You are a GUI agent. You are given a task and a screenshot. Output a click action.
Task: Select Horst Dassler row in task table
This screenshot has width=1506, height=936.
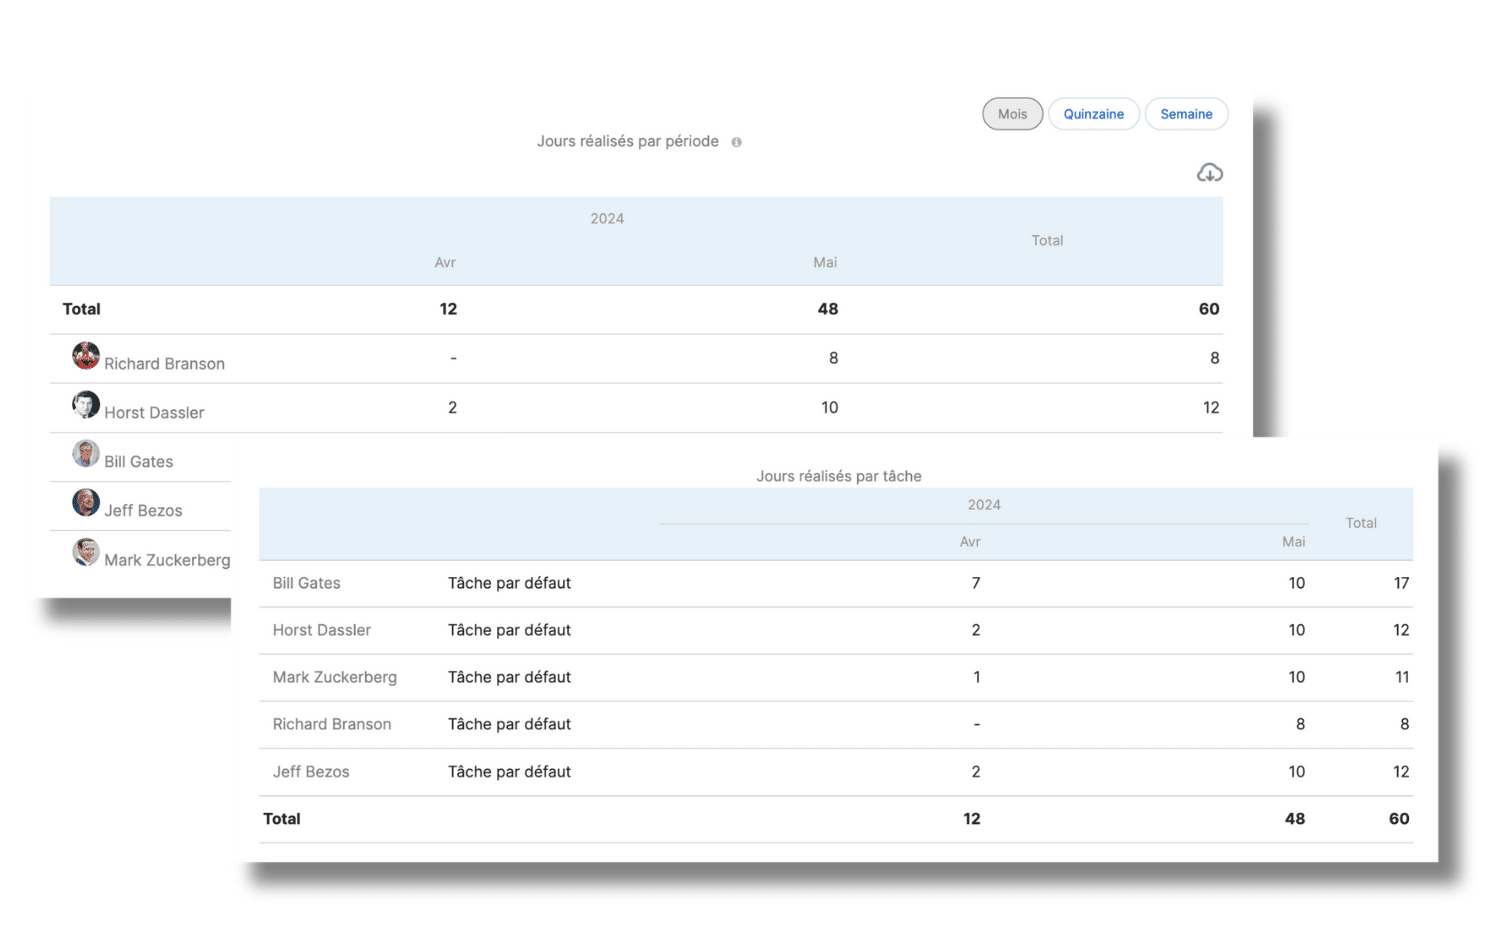pos(836,630)
